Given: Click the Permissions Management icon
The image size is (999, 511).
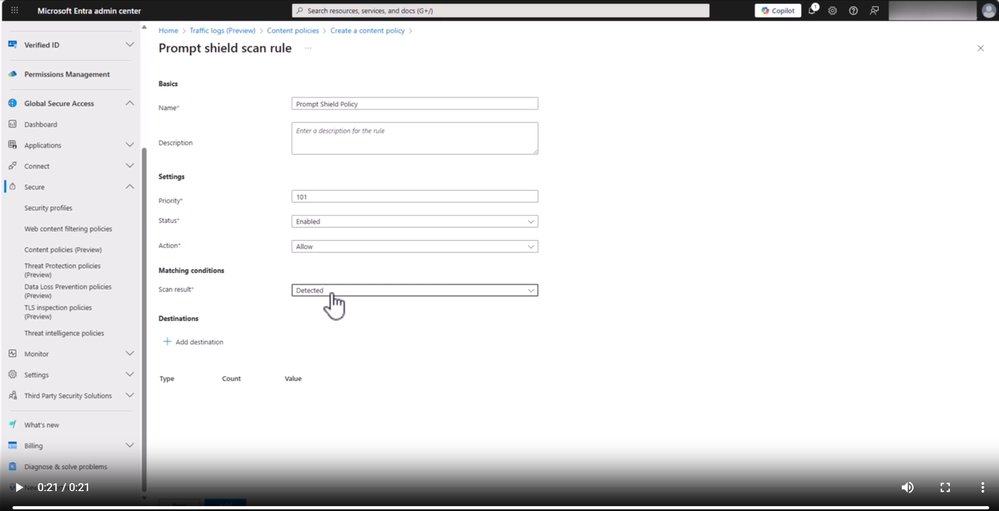Looking at the screenshot, I should (12, 74).
